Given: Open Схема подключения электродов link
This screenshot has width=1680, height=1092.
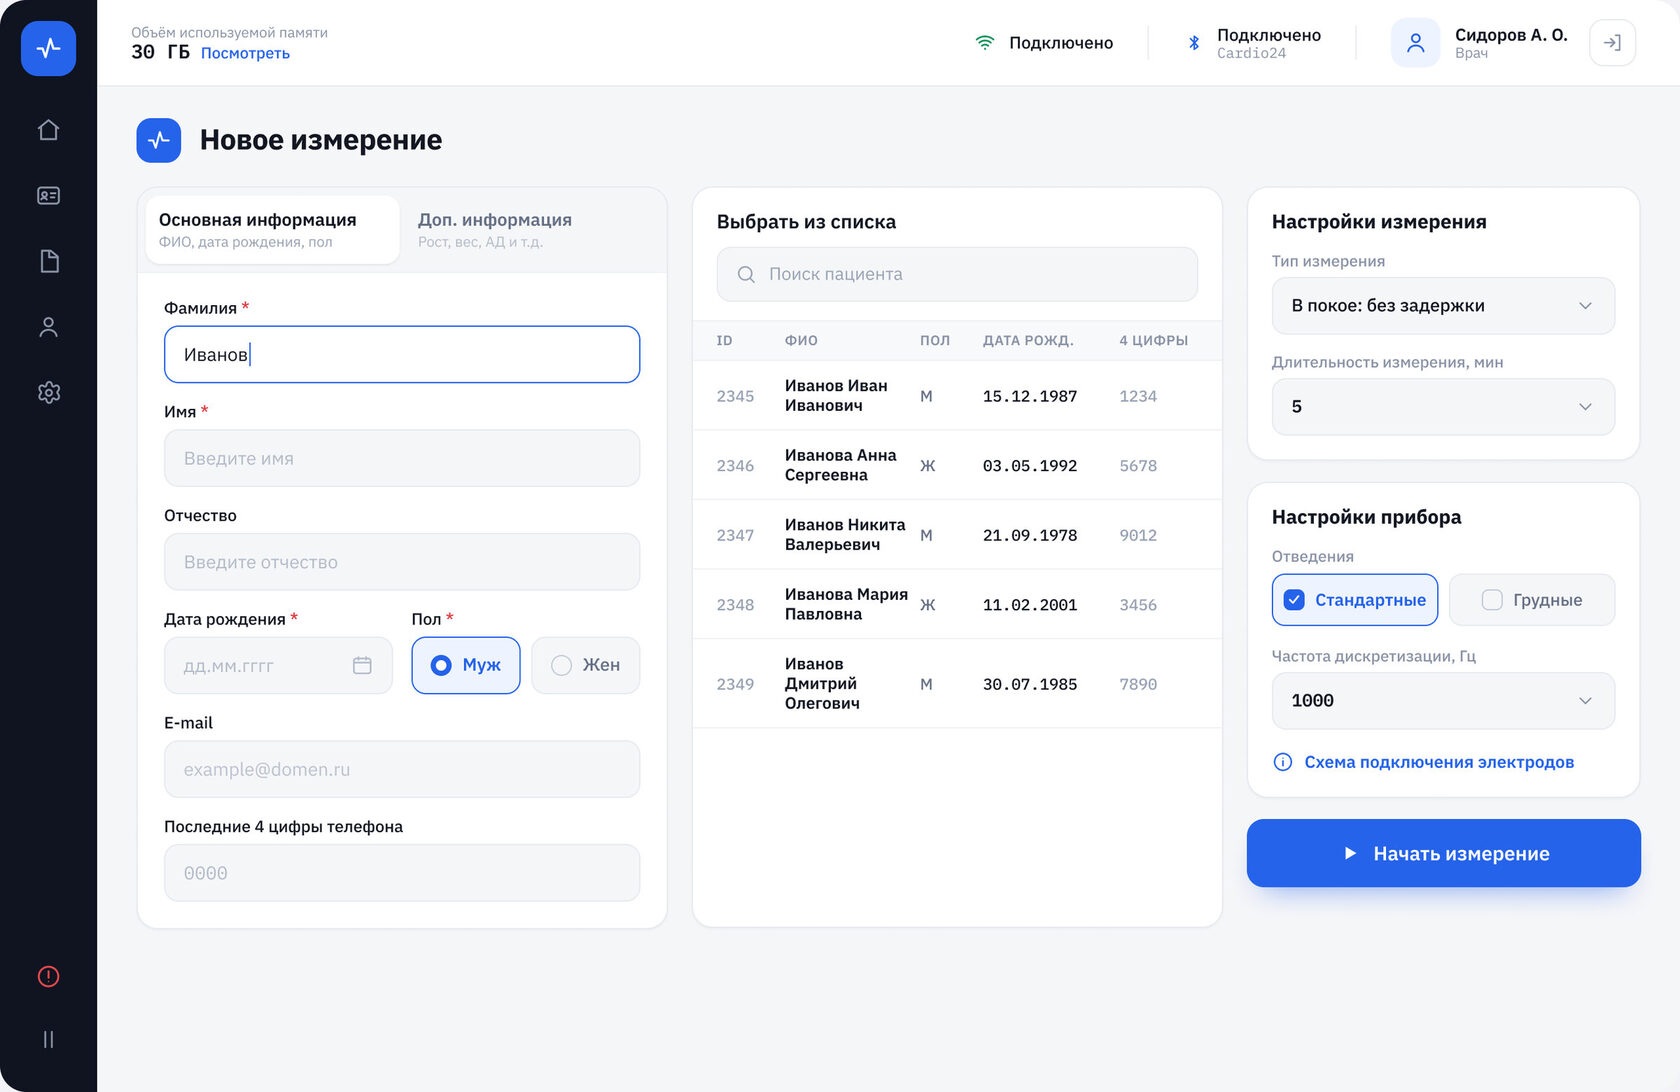Looking at the screenshot, I should point(1439,762).
